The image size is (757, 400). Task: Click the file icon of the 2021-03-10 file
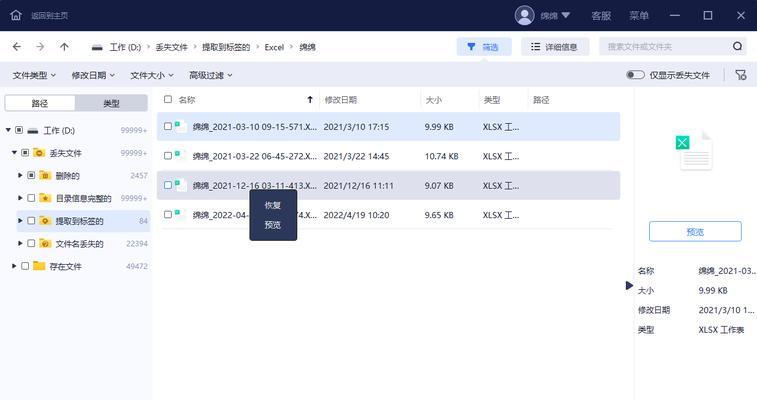pyautogui.click(x=181, y=126)
